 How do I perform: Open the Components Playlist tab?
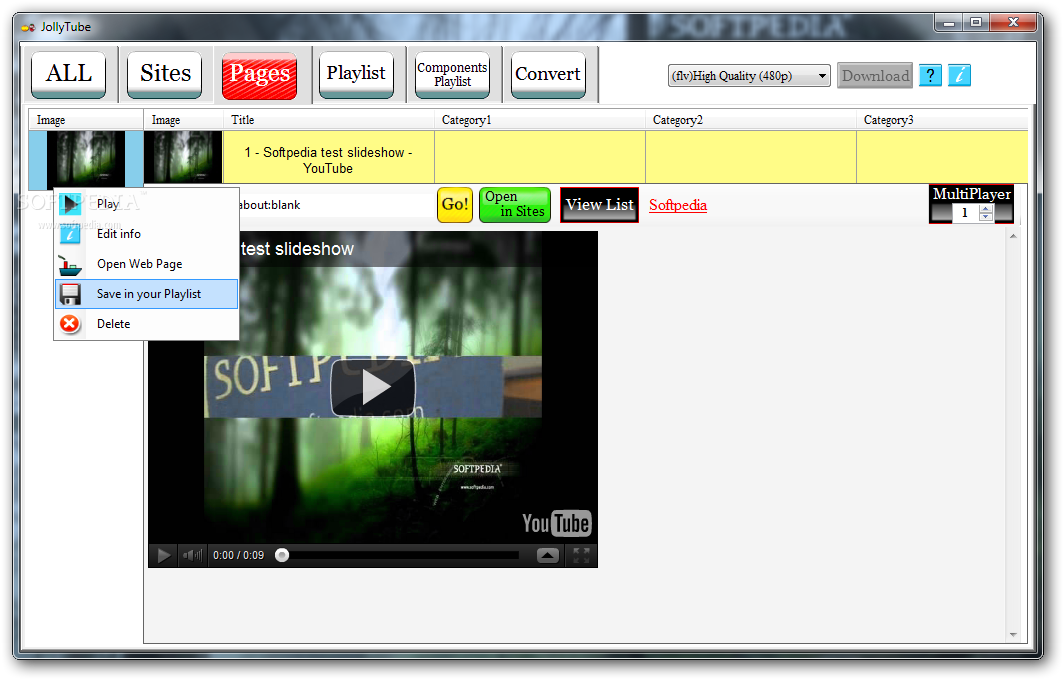[x=452, y=74]
